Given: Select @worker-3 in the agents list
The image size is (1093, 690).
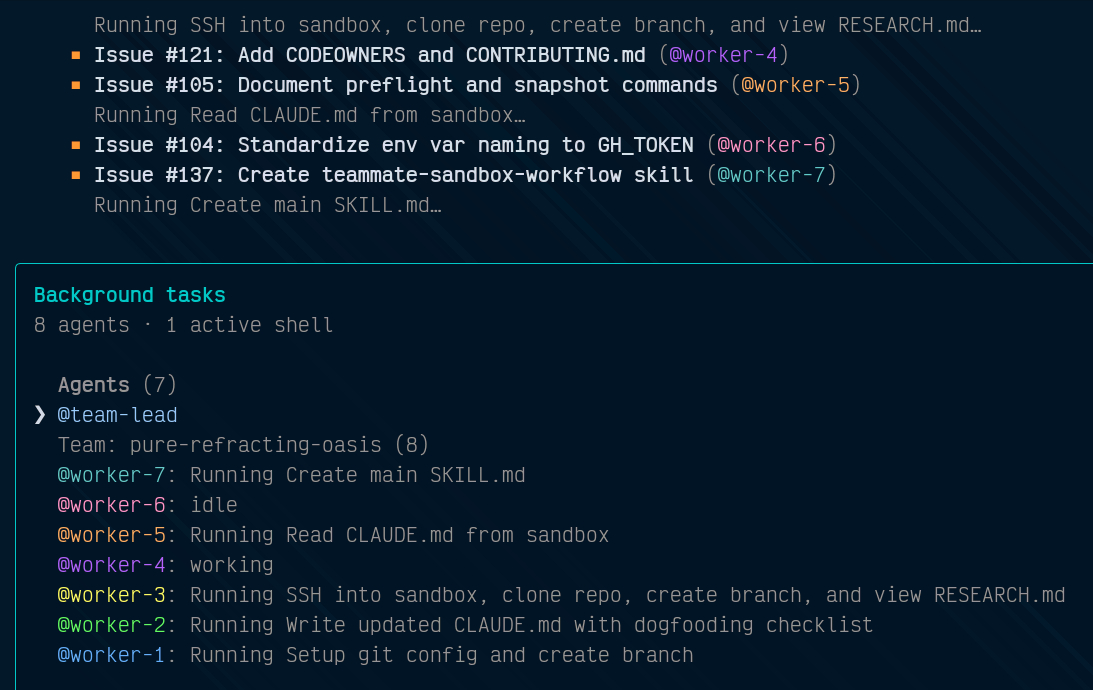Looking at the screenshot, I should point(111,595).
